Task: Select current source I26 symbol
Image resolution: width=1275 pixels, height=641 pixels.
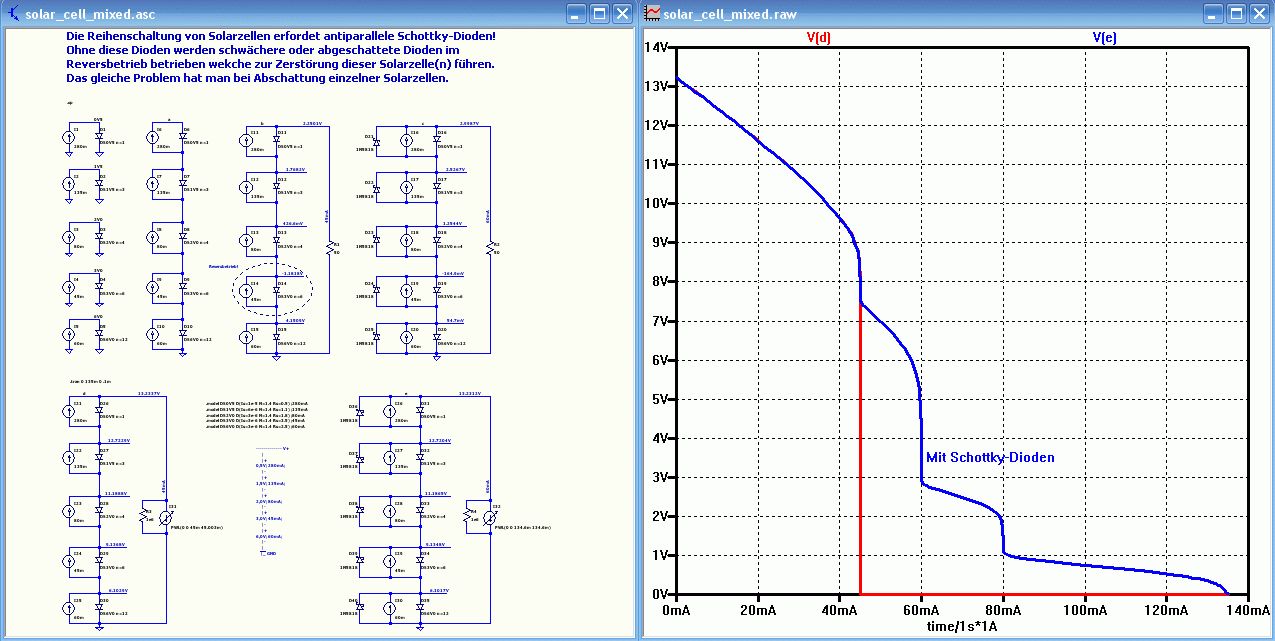Action: (x=390, y=413)
